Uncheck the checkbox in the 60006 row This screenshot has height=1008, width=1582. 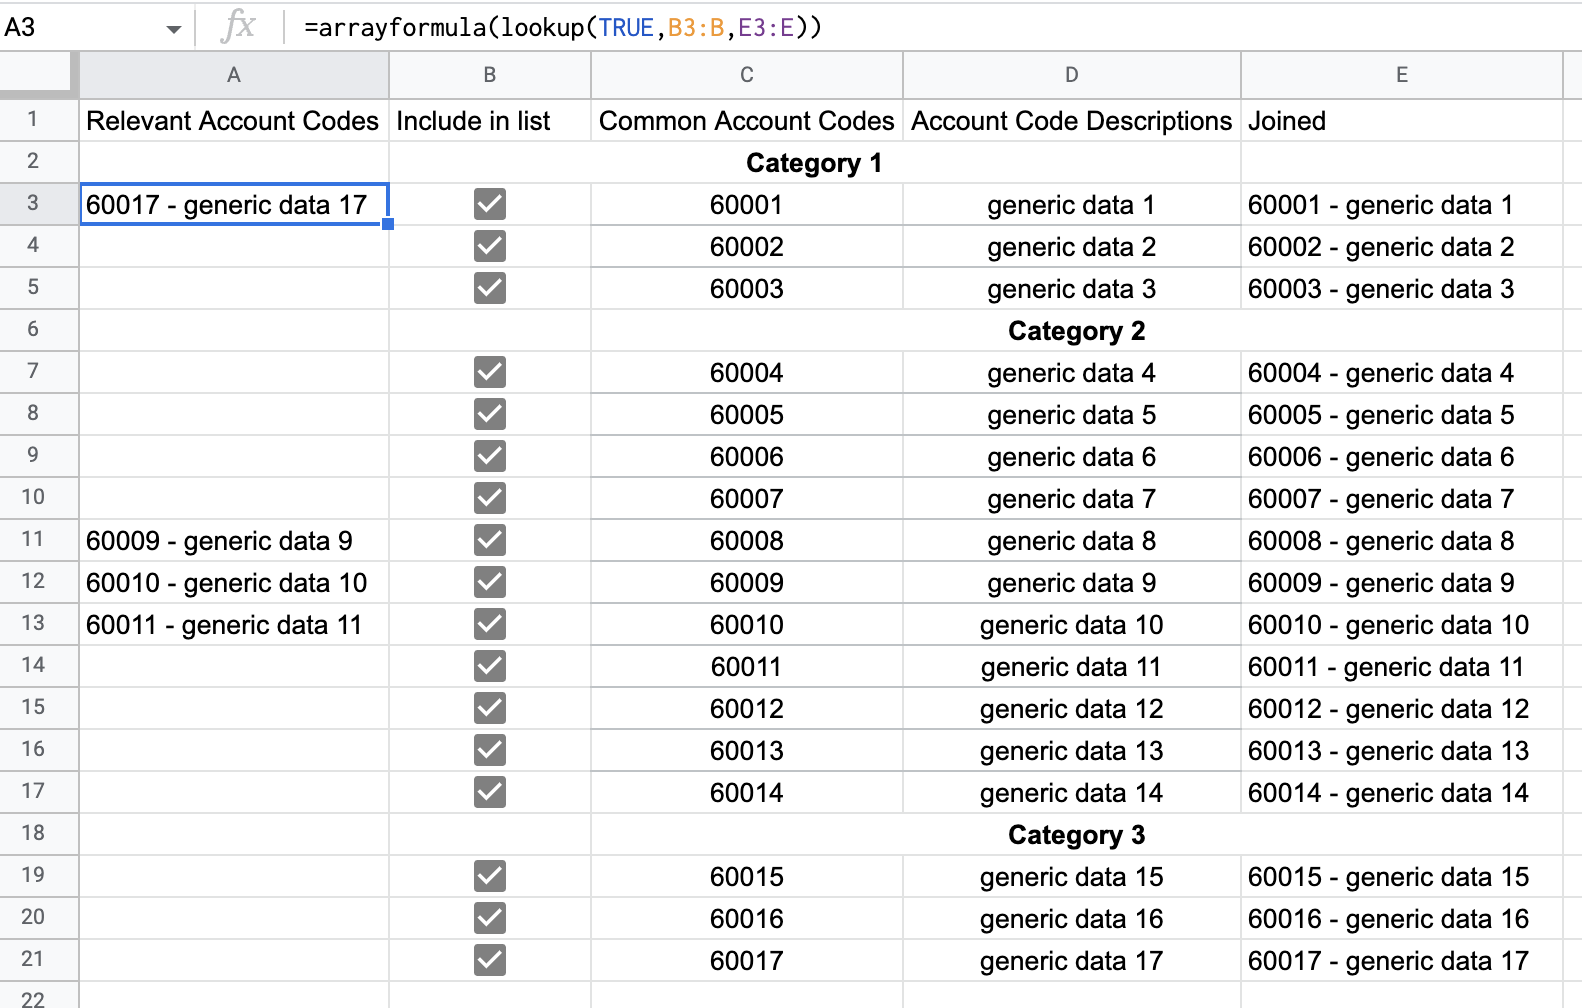click(490, 456)
